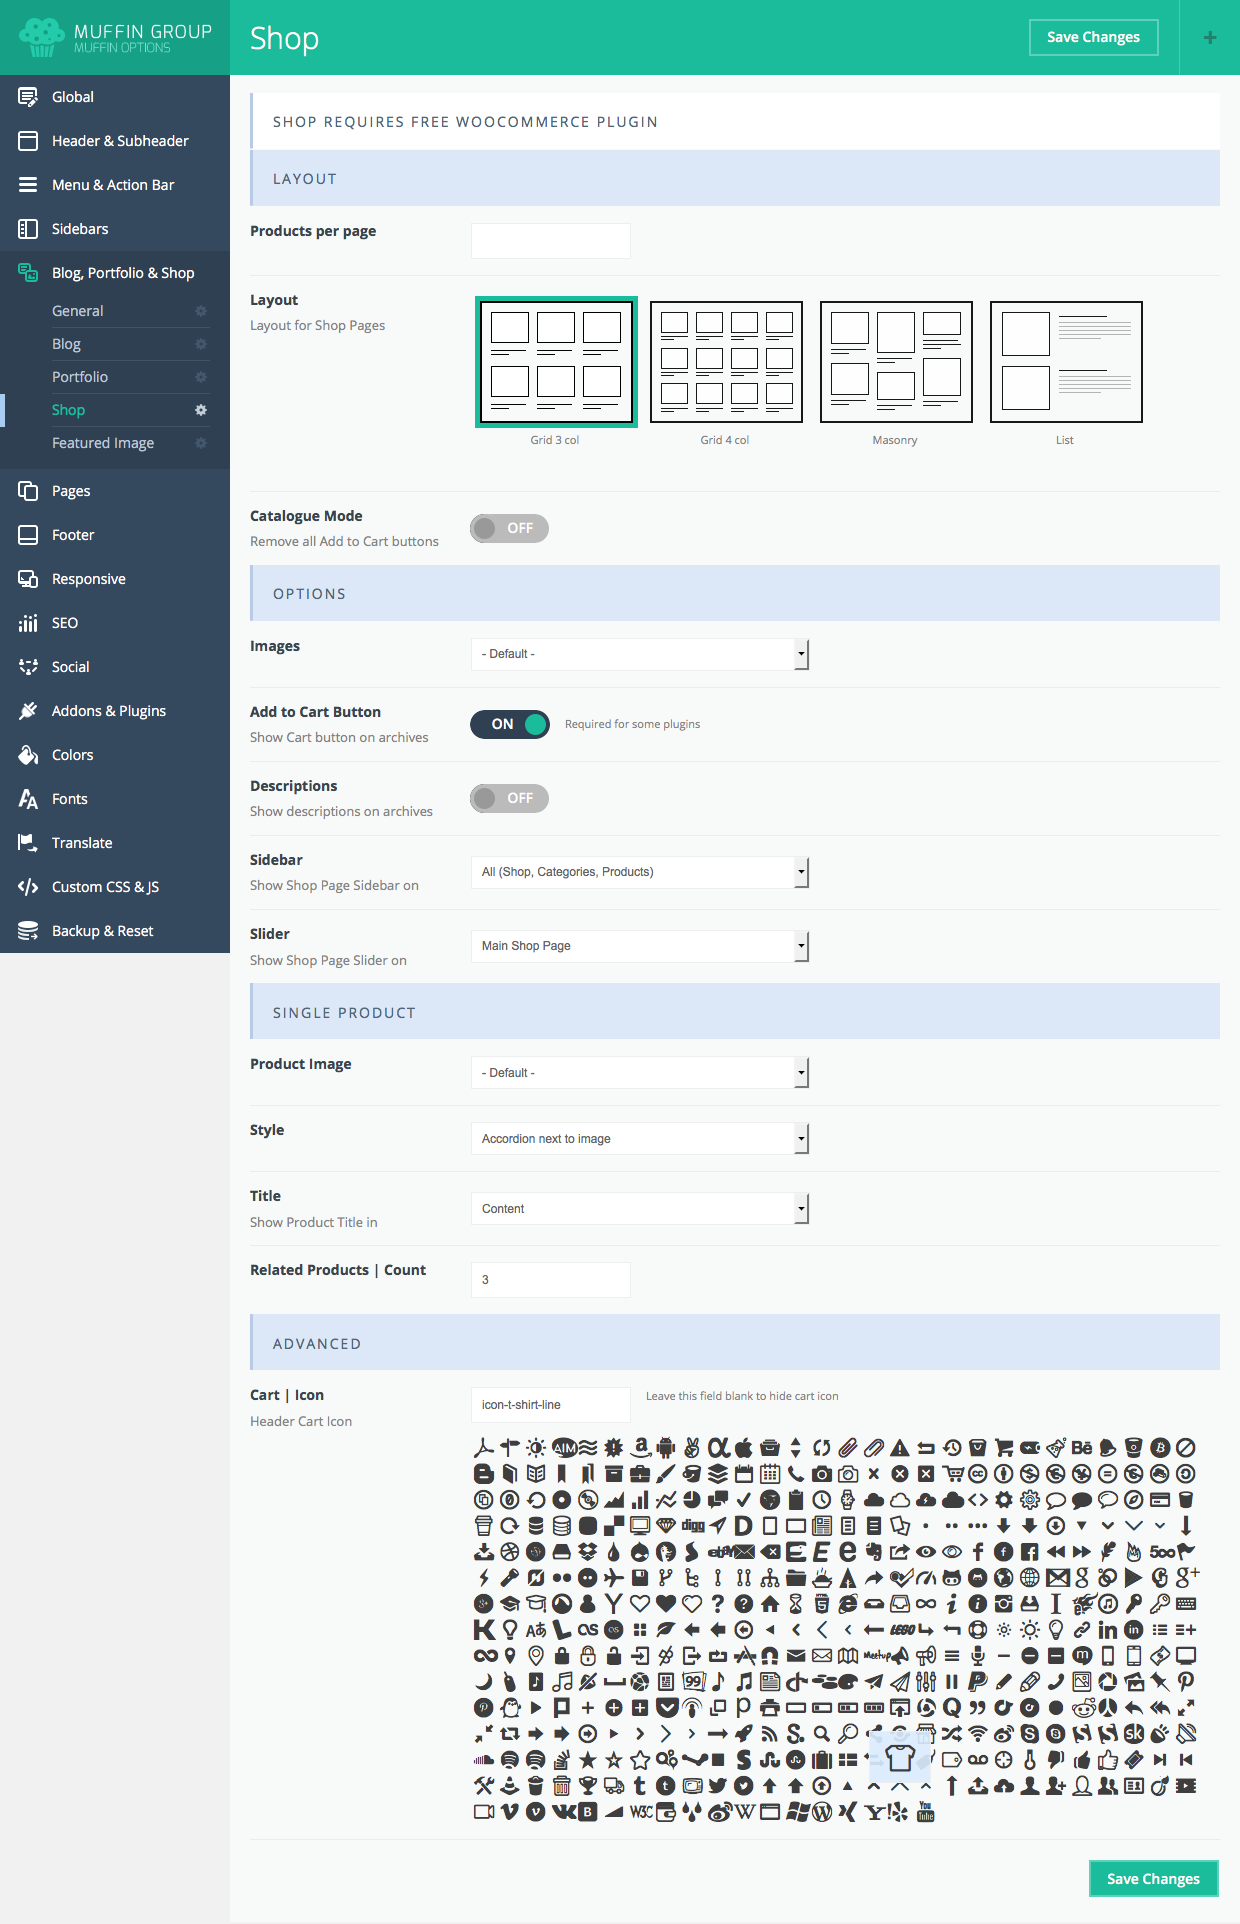Click the top Save Changes button

coord(1094,37)
